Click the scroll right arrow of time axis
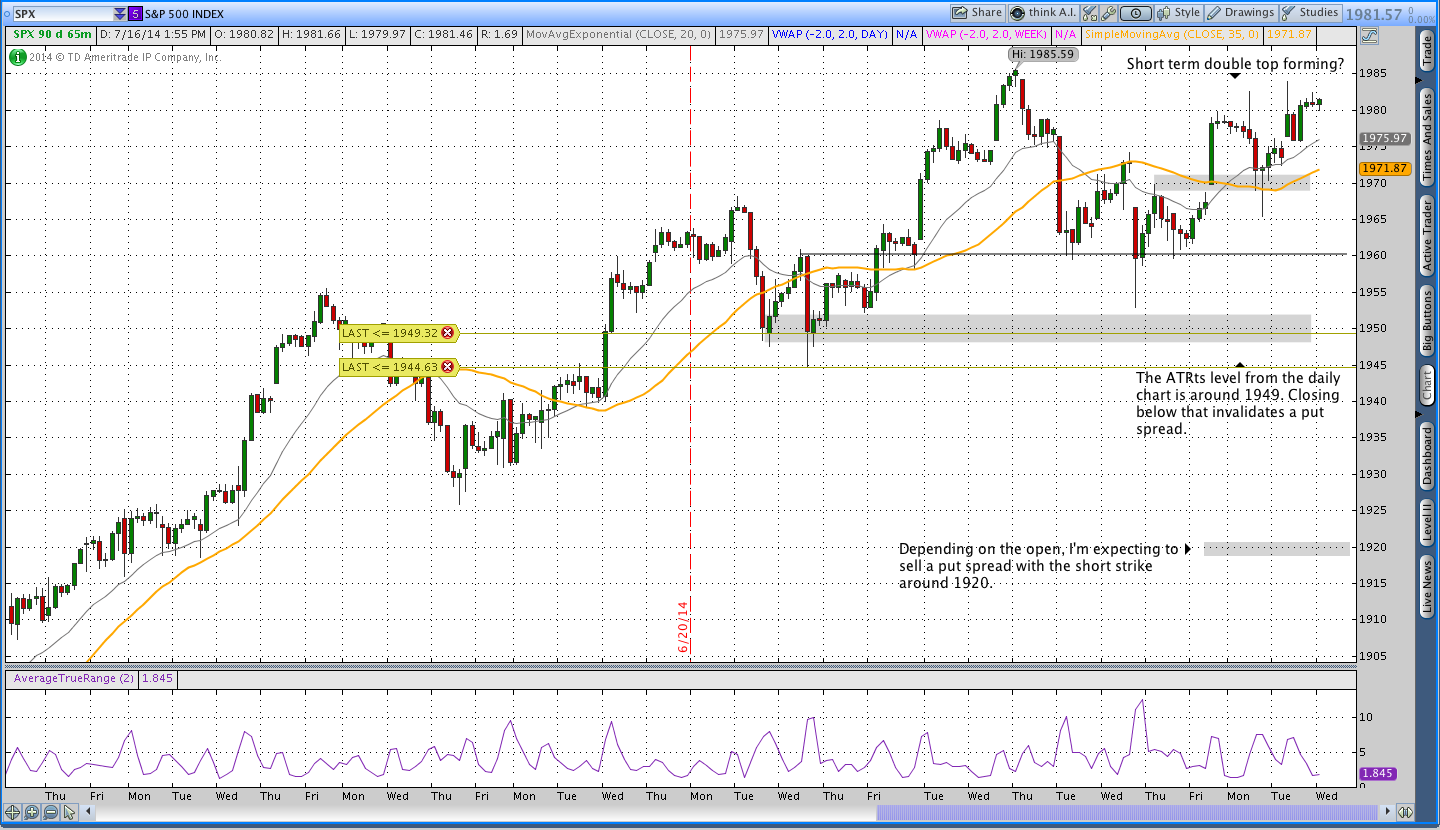Image resolution: width=1440 pixels, height=830 pixels. (x=1387, y=812)
